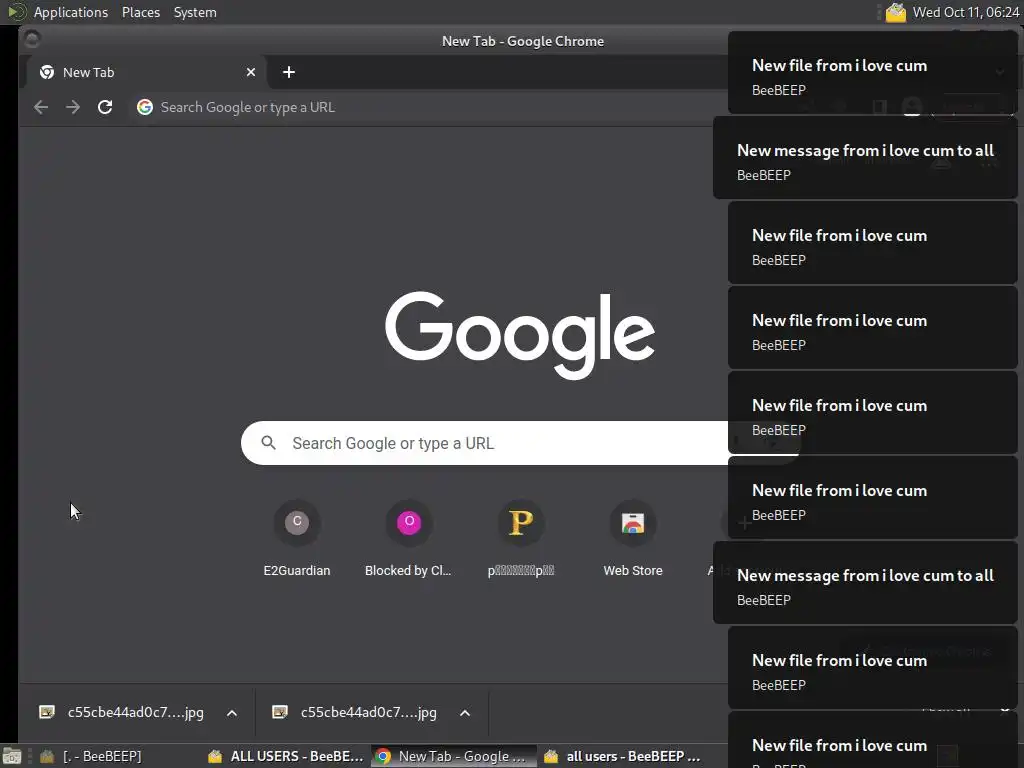Click the window menu icon in Chrome title bar
1024x768 pixels.
pyautogui.click(x=32, y=40)
